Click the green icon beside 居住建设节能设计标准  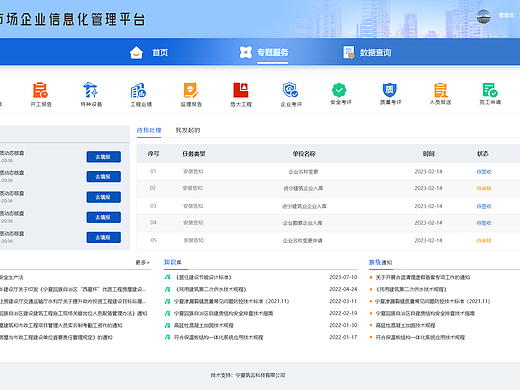[168, 277]
